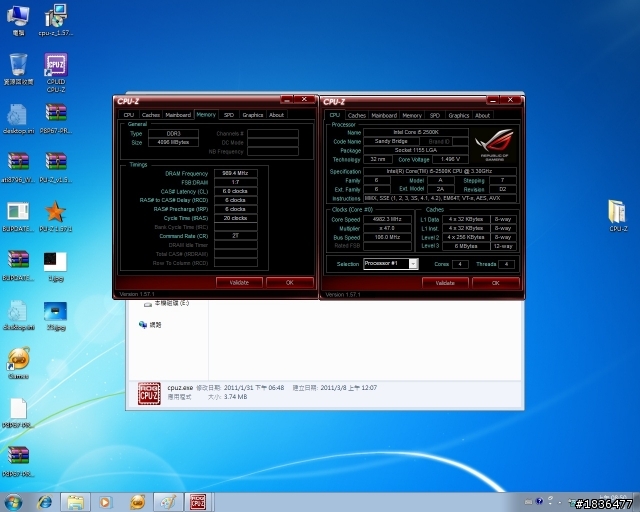Open the Computer desktop icon
This screenshot has width=640, height=512.
18,20
